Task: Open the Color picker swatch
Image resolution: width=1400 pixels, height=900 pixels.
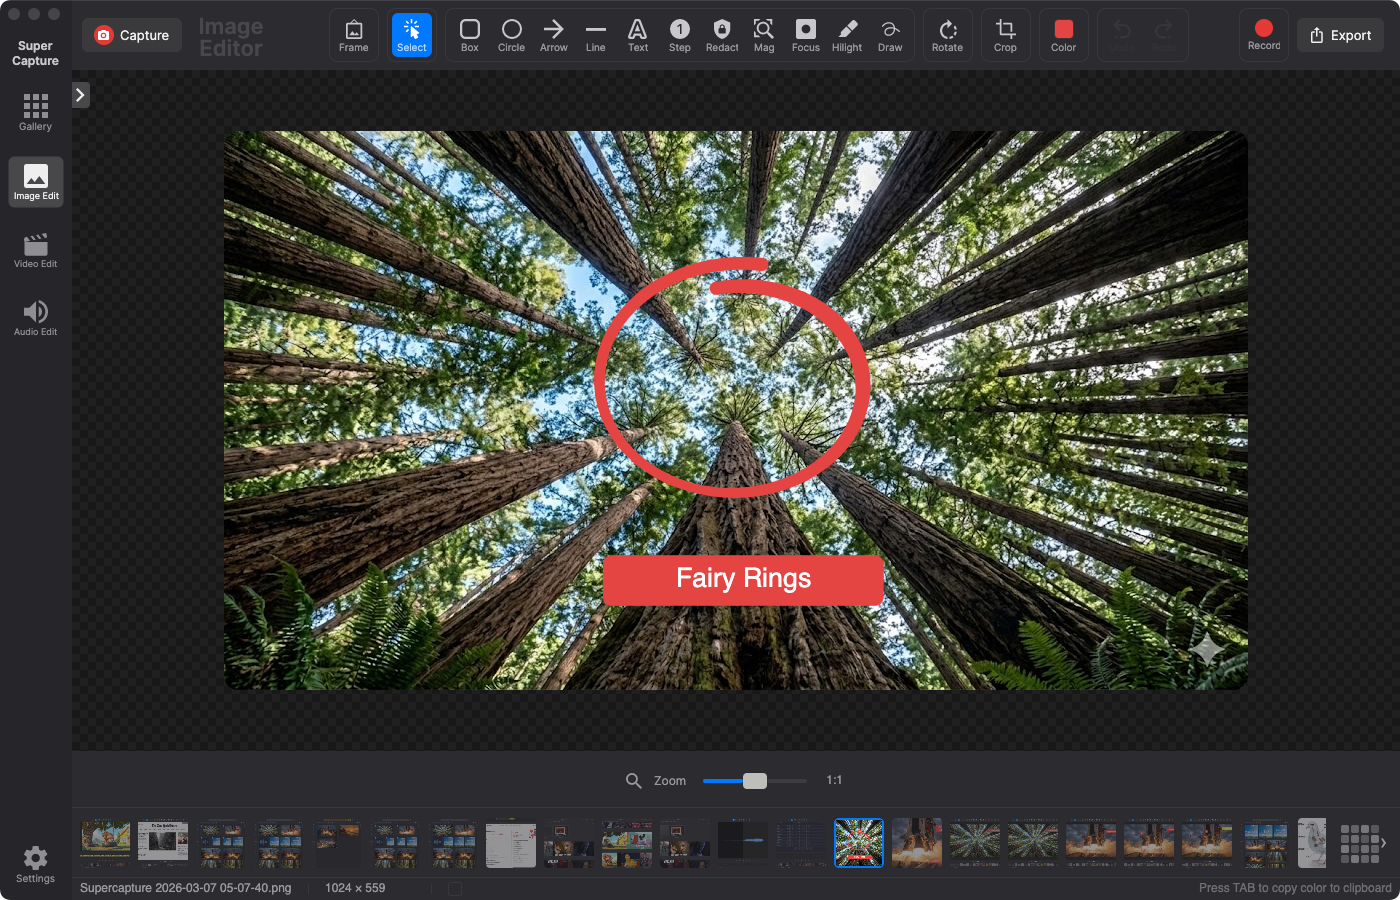Action: [x=1063, y=35]
